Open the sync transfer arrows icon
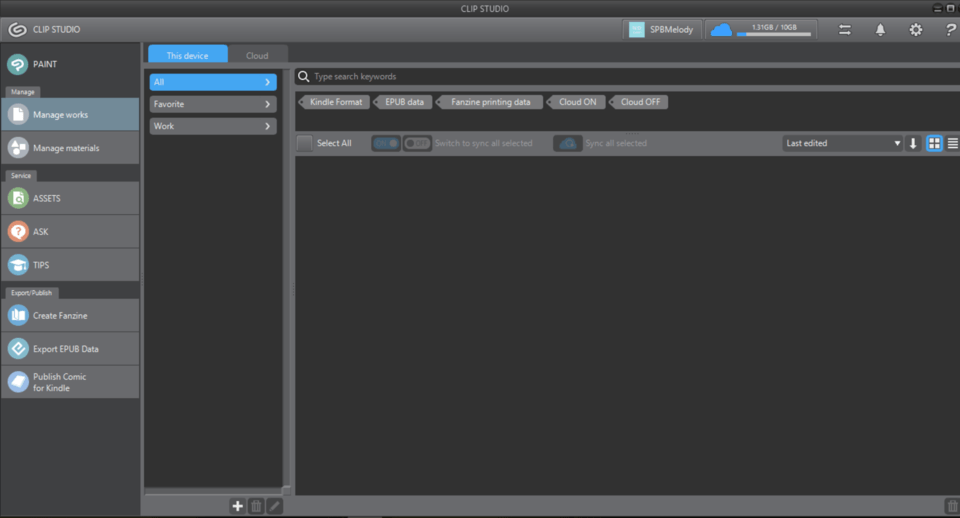The image size is (960, 518). tap(845, 29)
